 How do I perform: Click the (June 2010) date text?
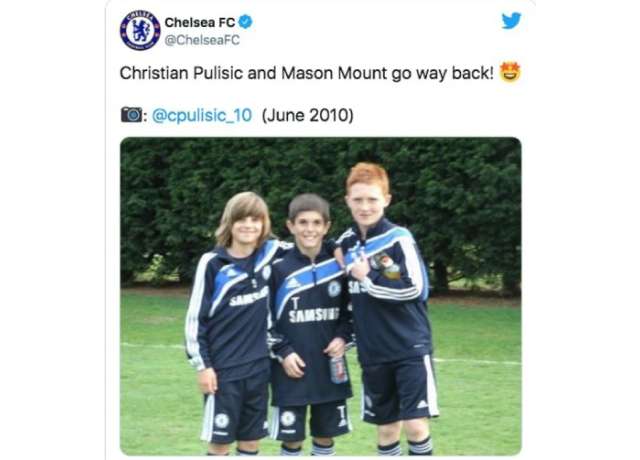(x=307, y=116)
